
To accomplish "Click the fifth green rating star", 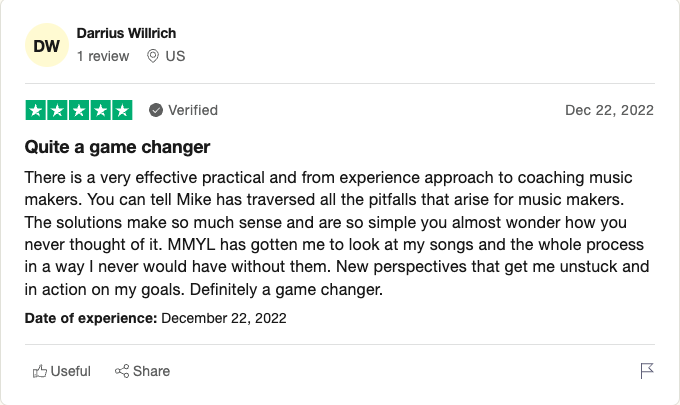I will [122, 110].
